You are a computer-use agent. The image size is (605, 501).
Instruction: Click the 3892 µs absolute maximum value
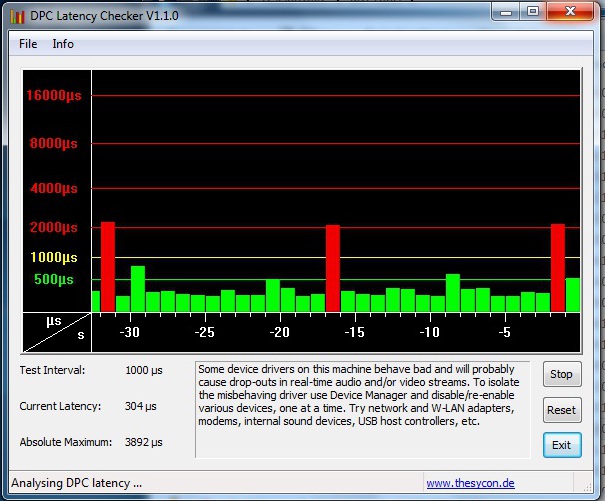tap(144, 442)
